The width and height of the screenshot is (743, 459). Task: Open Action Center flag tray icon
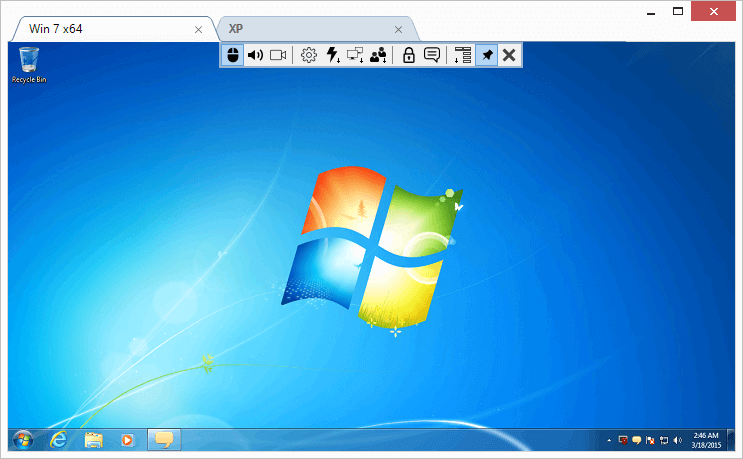point(650,441)
